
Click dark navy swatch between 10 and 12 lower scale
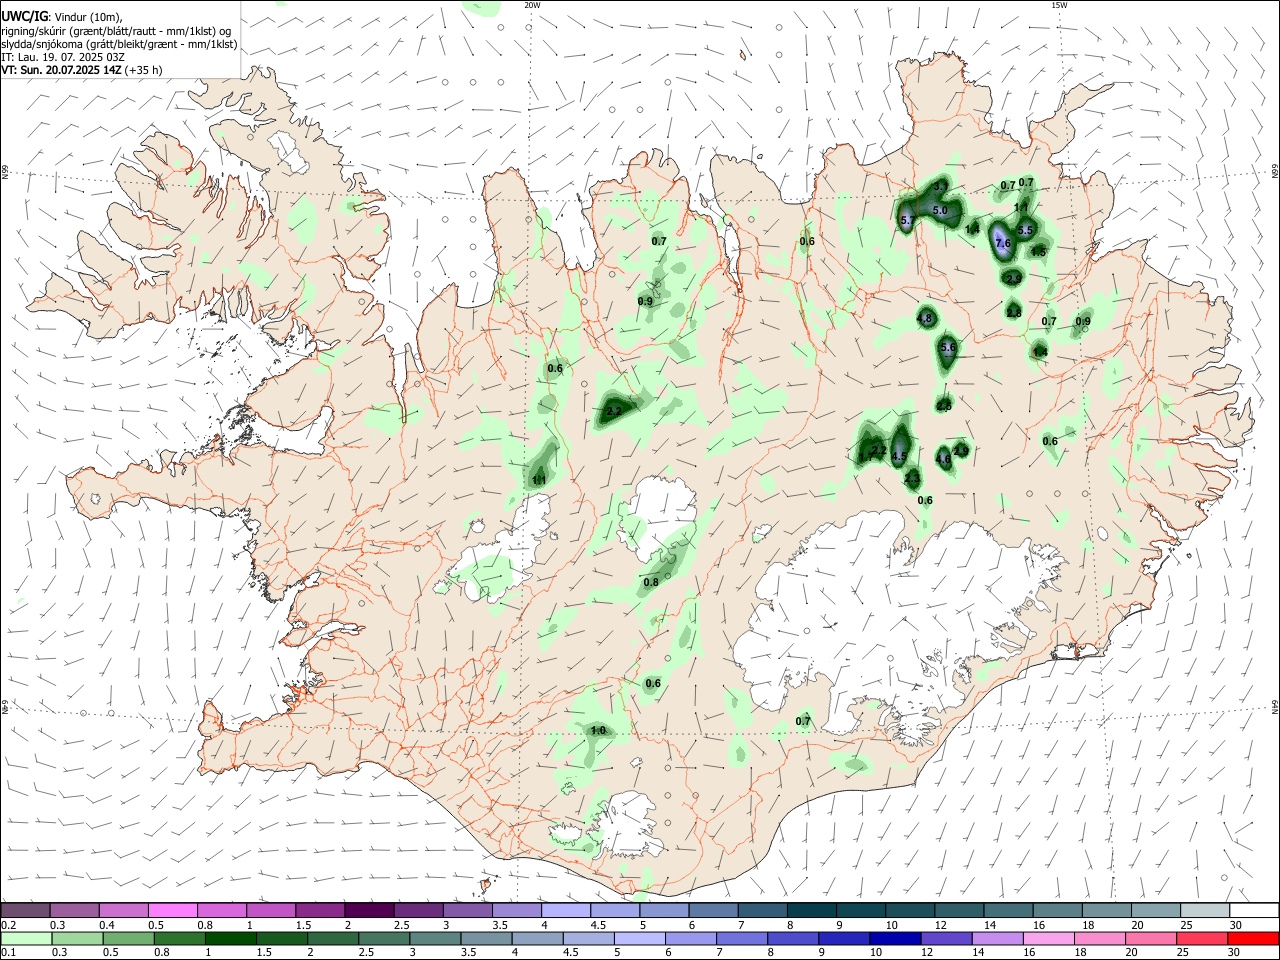click(x=893, y=938)
